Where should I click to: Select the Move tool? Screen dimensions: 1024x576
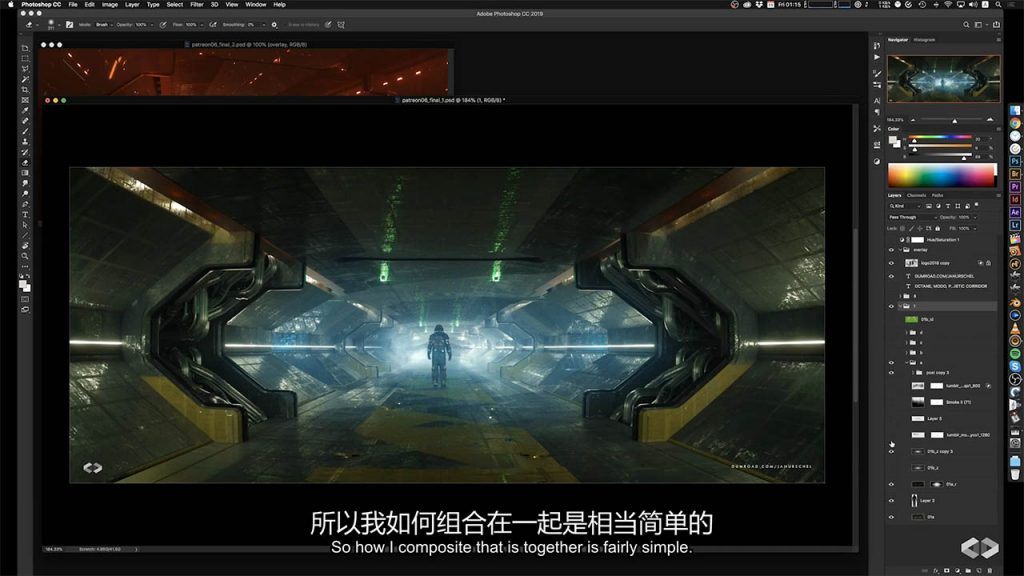pyautogui.click(x=25, y=48)
